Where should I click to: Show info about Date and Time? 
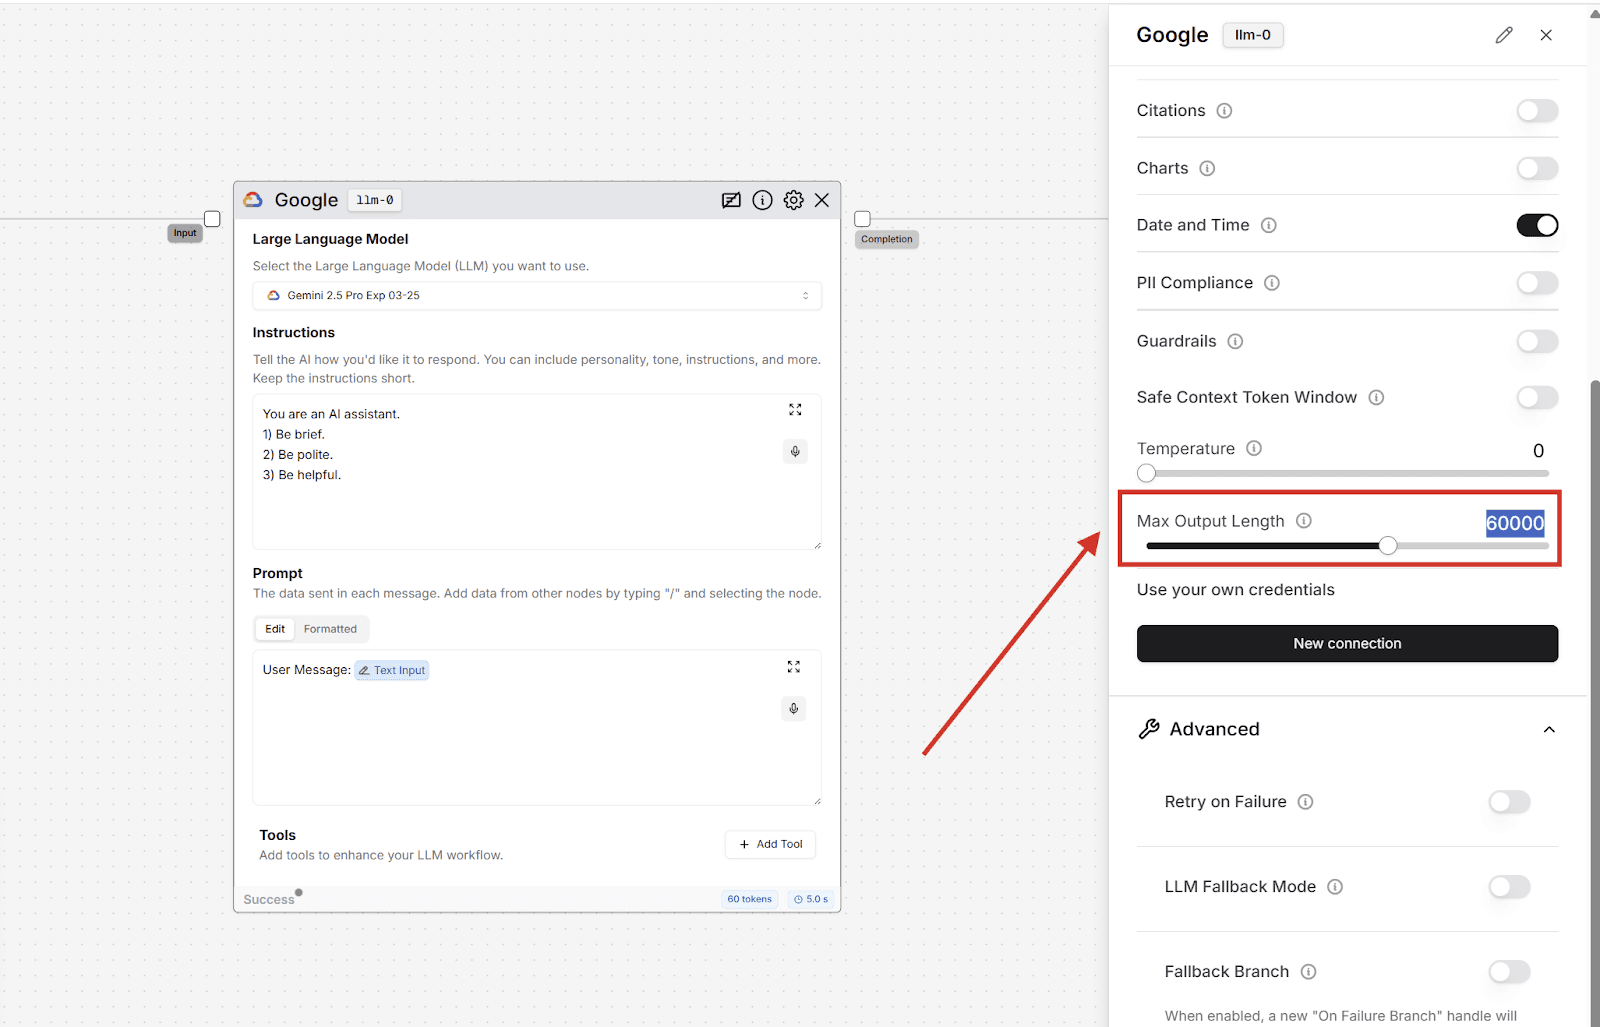1268,225
